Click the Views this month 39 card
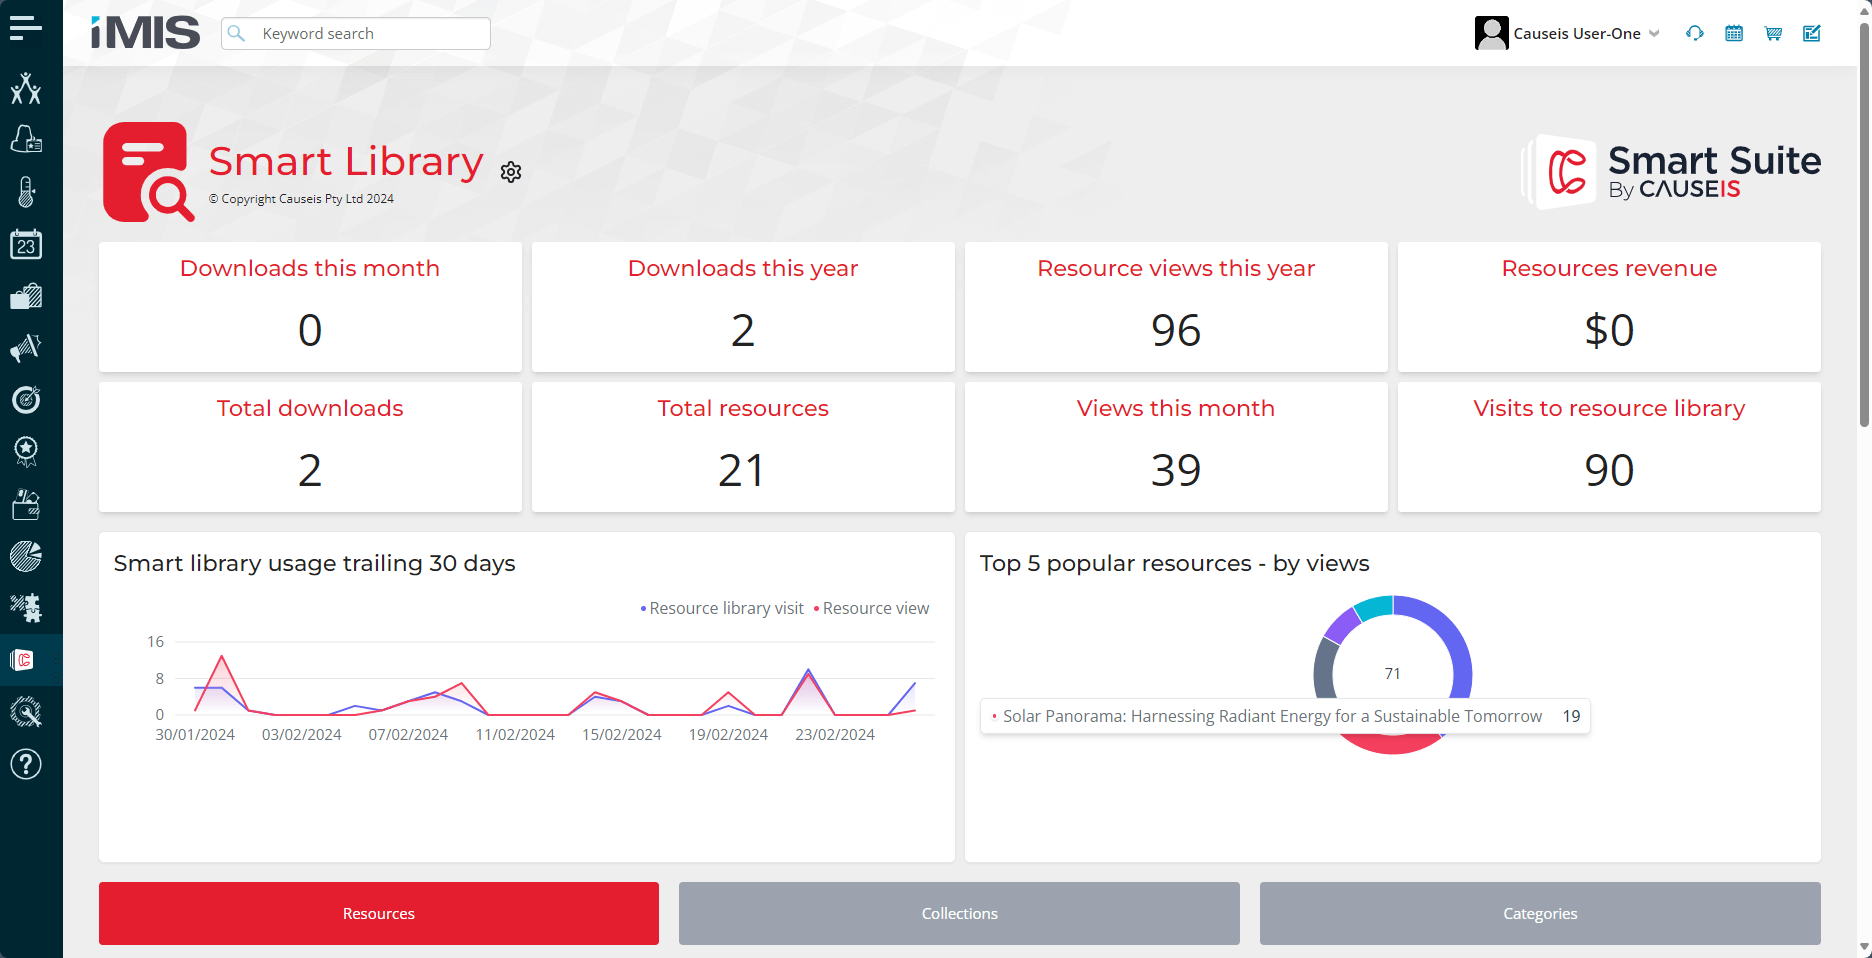The height and width of the screenshot is (958, 1872). pos(1176,447)
